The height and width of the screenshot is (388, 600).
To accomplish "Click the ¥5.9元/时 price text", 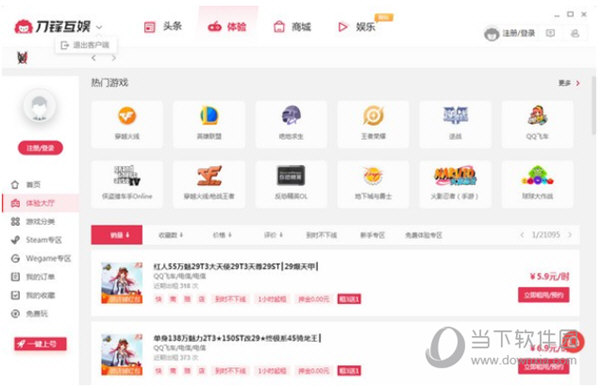I will pyautogui.click(x=549, y=276).
